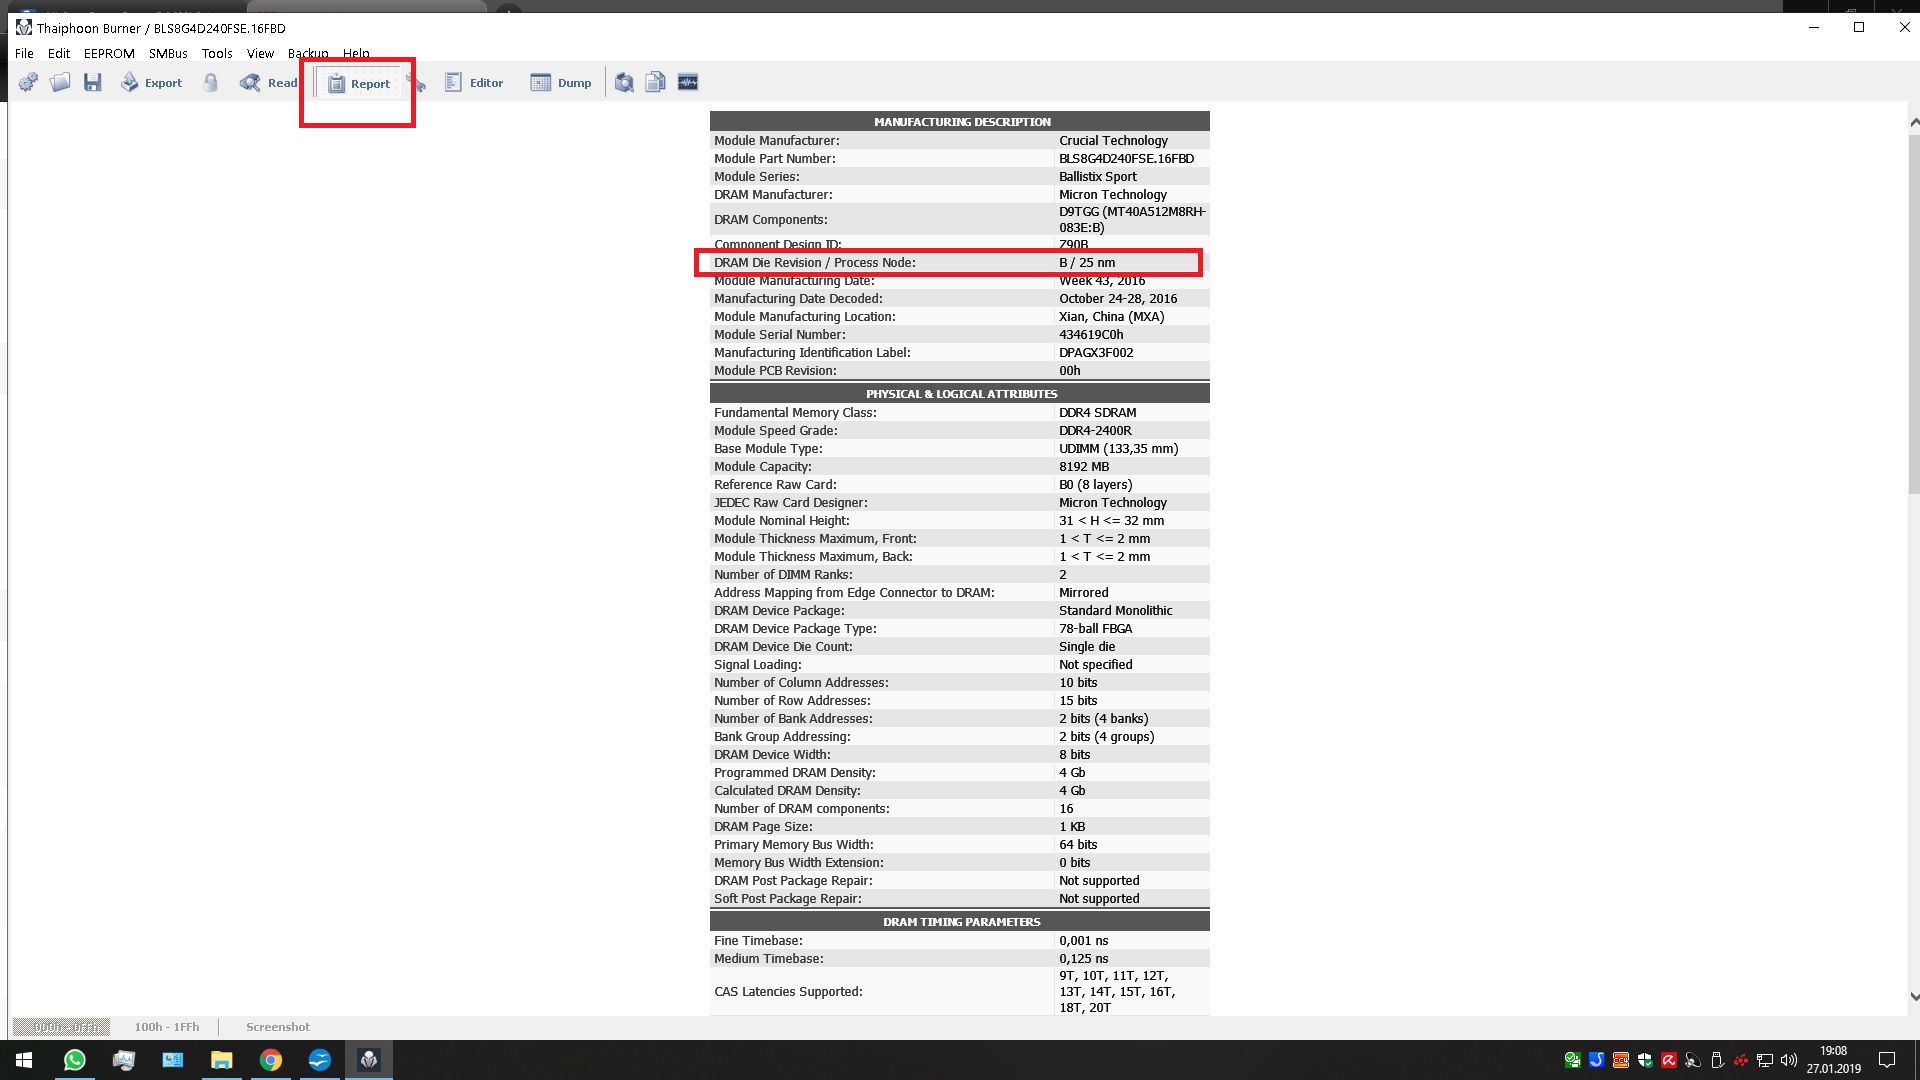Click the vertical scrollbar thumb
The image size is (1920, 1080).
point(1914,313)
